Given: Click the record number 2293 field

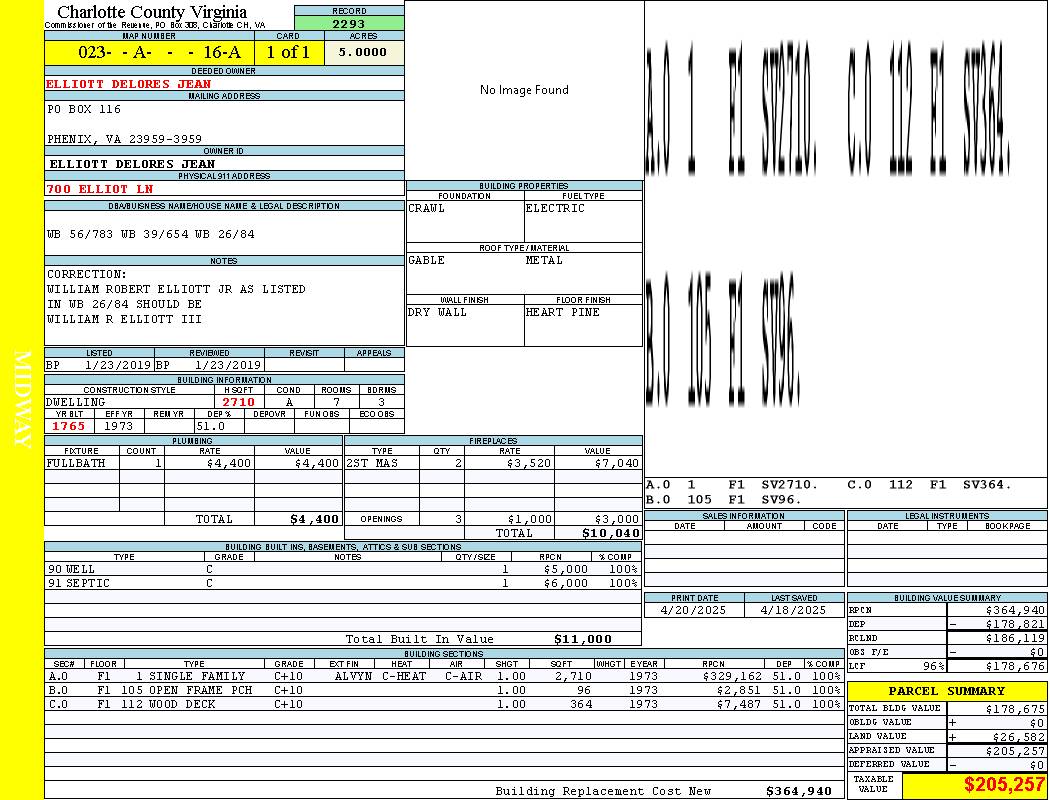Looking at the screenshot, I should pyautogui.click(x=349, y=23).
